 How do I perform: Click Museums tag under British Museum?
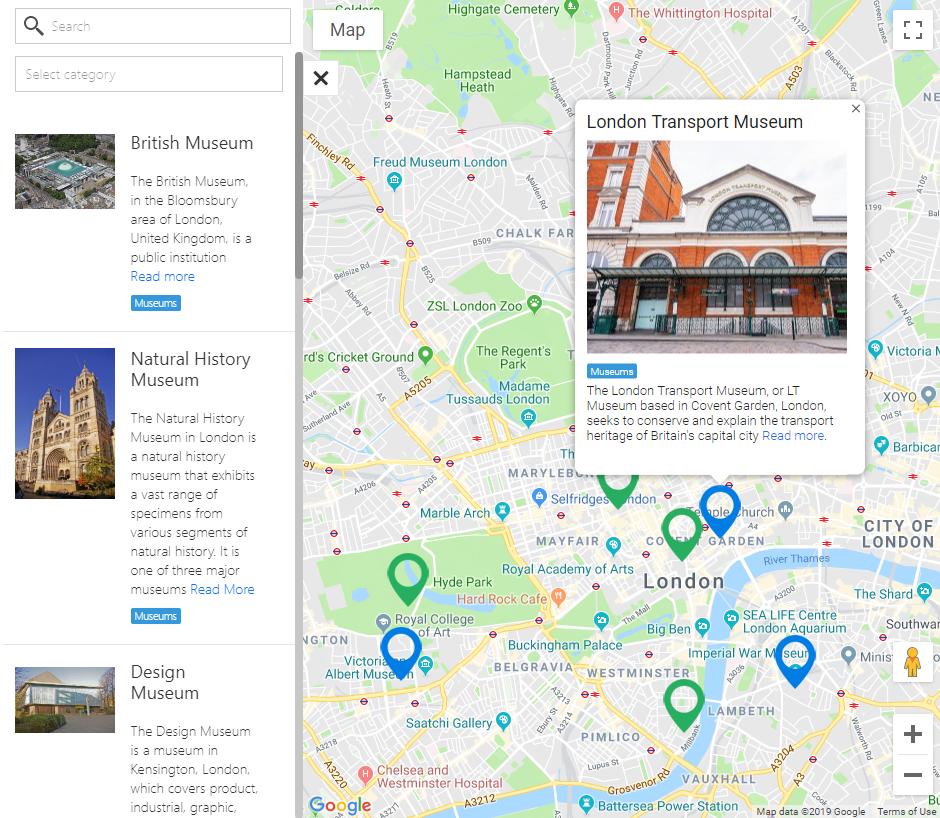point(156,303)
